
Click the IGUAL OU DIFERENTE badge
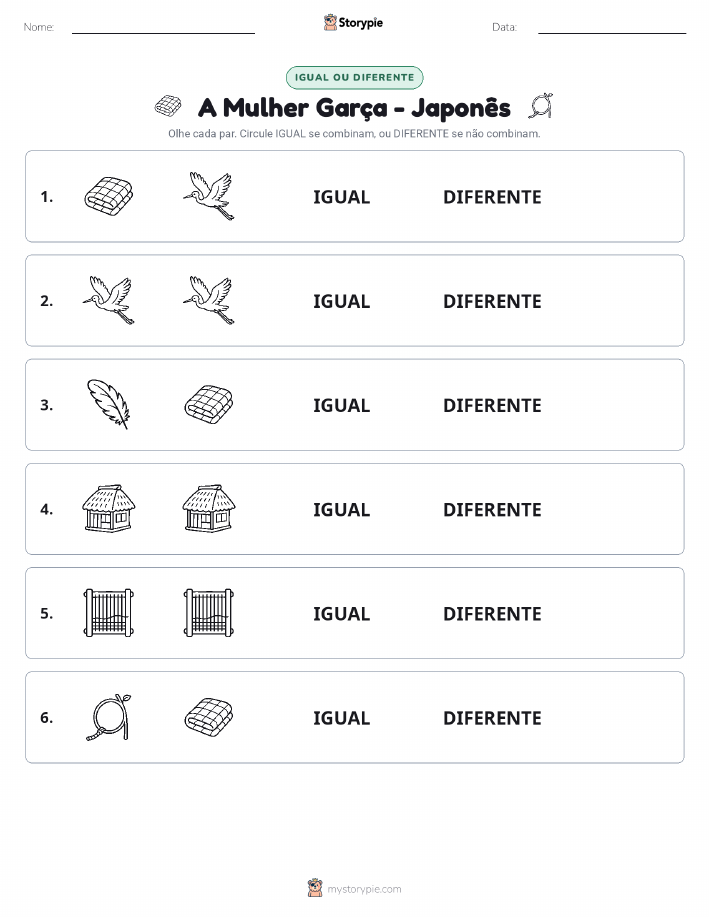click(354, 77)
